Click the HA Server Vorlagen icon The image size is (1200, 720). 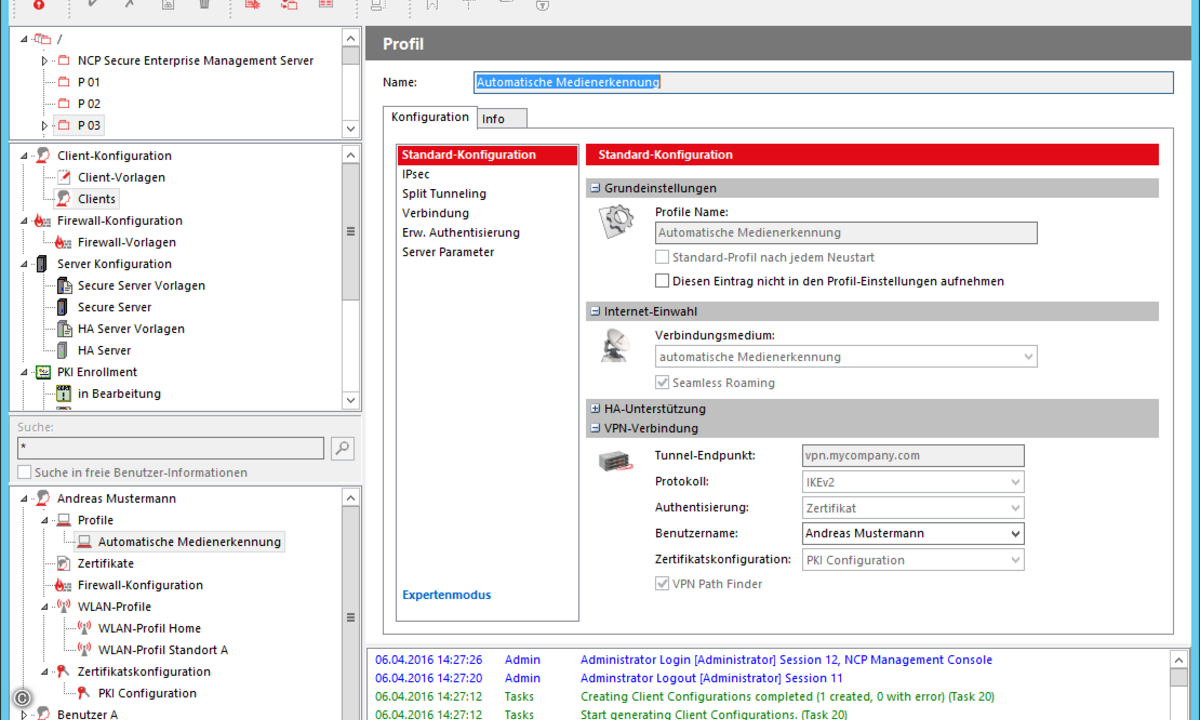click(x=63, y=329)
